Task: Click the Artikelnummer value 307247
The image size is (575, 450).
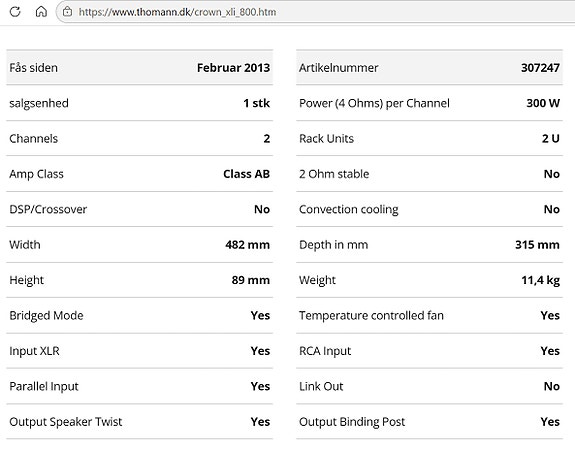Action: point(540,68)
